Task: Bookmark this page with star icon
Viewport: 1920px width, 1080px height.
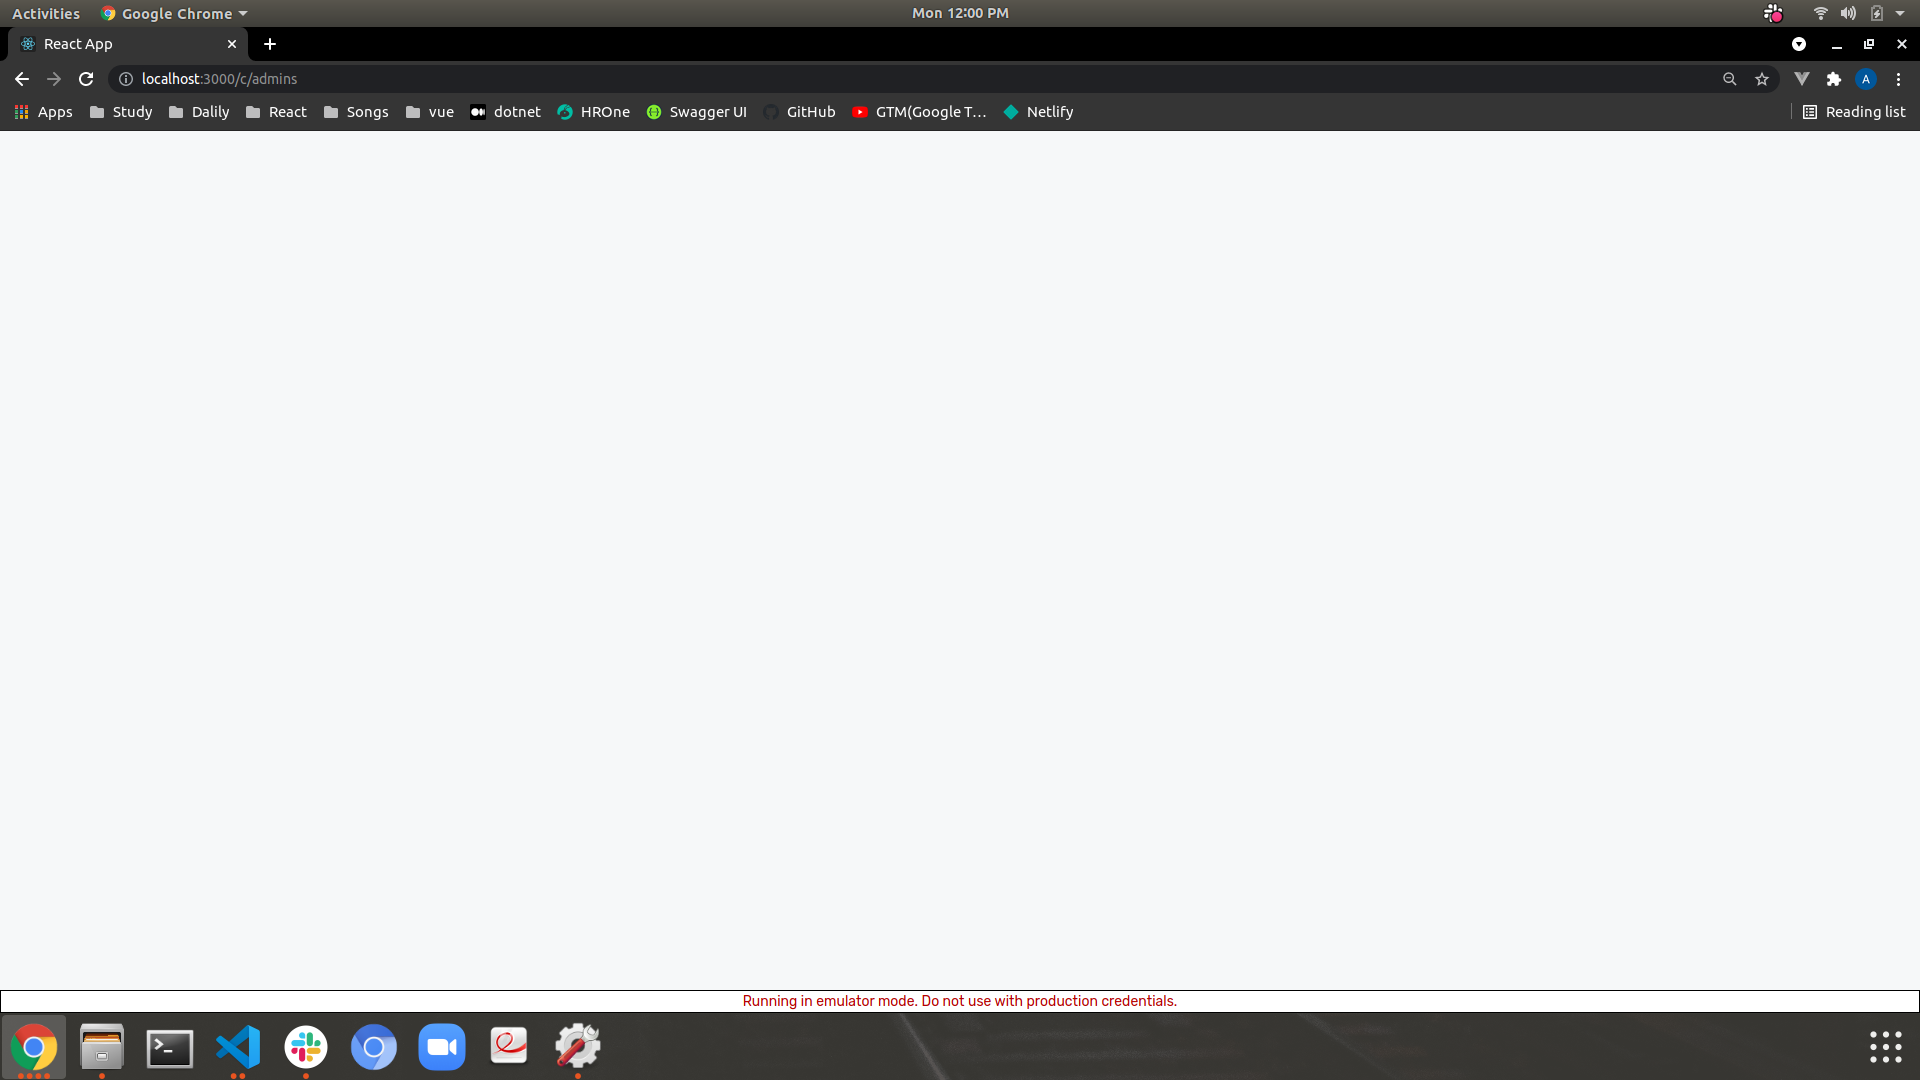Action: tap(1762, 79)
